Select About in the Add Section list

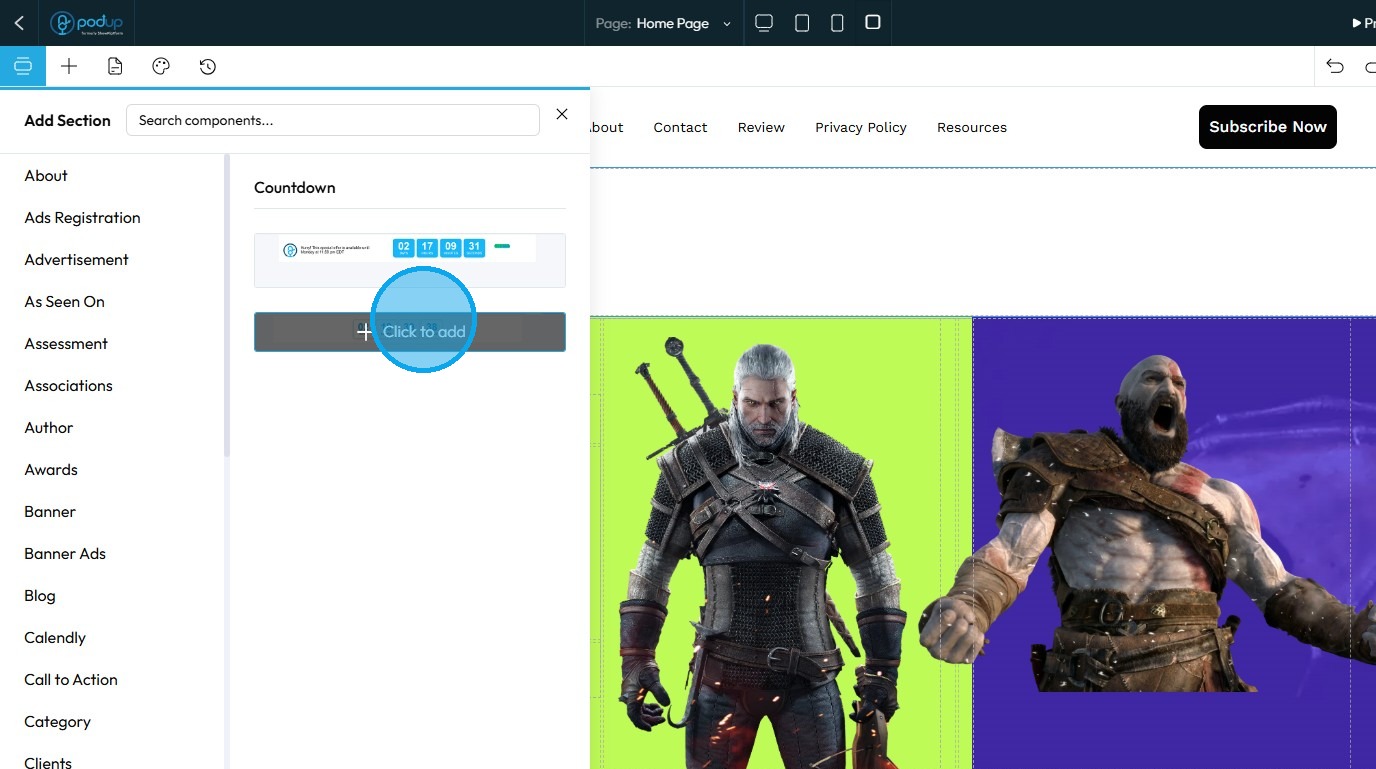(46, 175)
